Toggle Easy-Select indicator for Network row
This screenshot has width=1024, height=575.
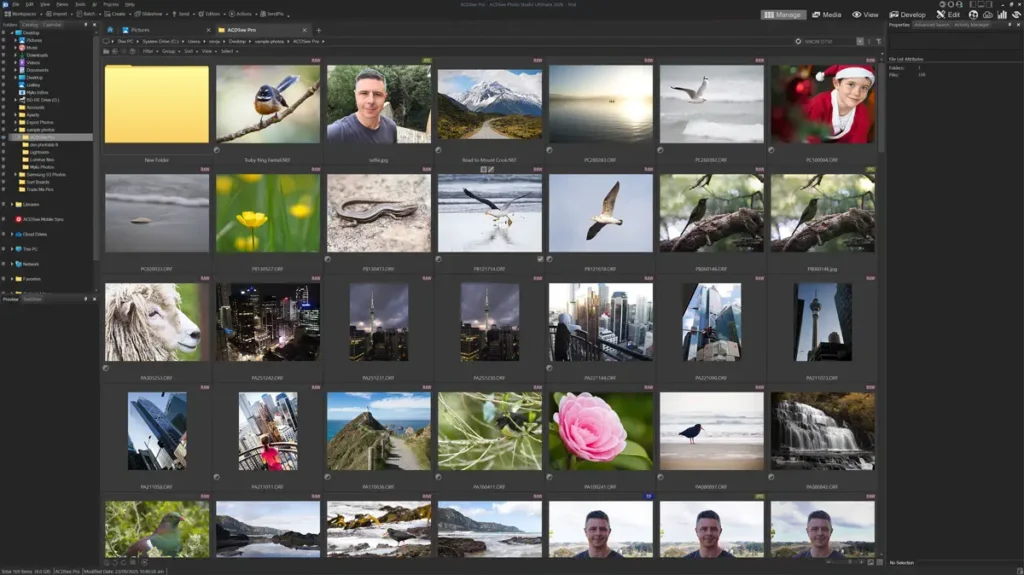click(x=3, y=264)
